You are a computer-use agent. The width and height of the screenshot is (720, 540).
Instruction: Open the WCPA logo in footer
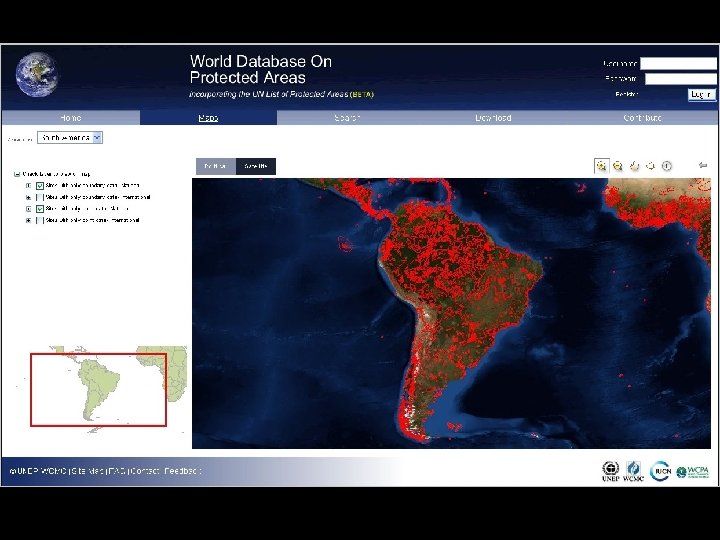point(692,472)
